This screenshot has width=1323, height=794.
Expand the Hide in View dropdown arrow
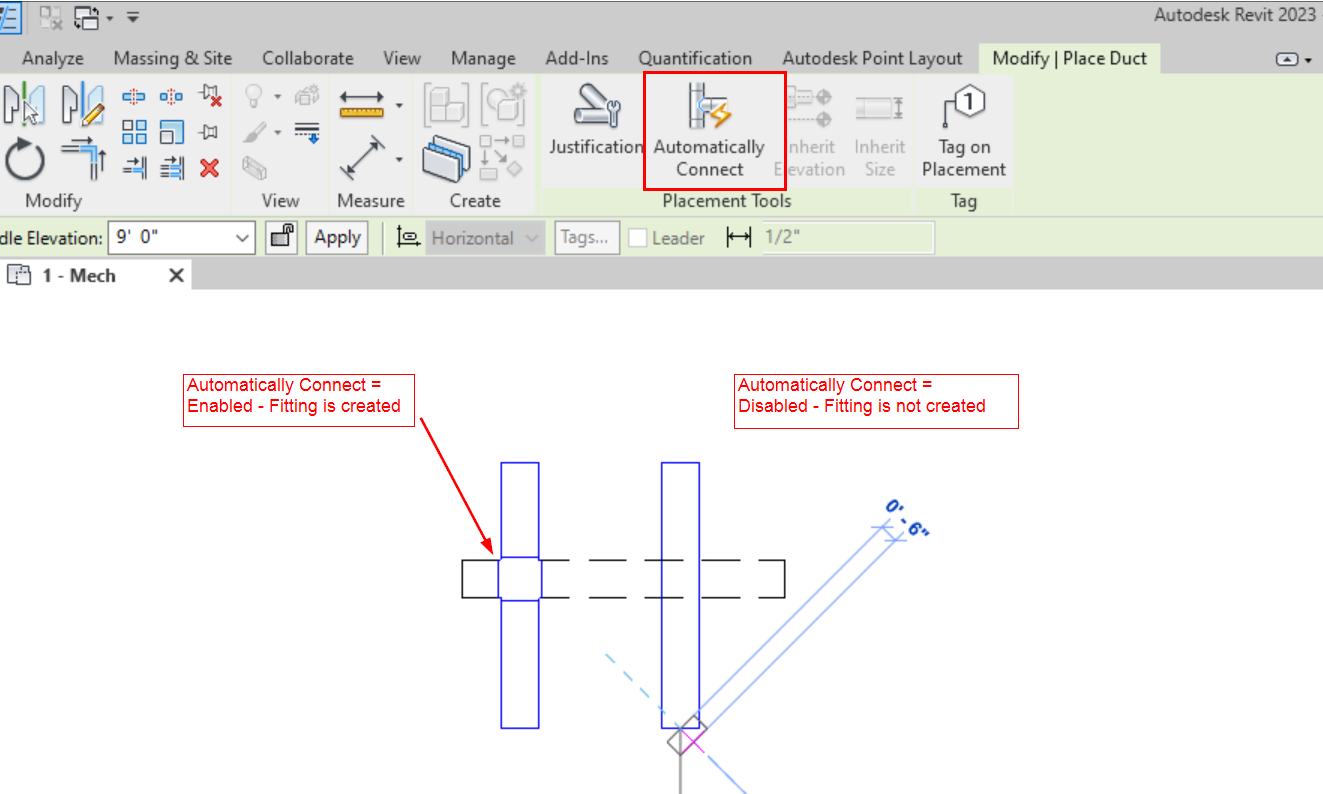coord(277,98)
